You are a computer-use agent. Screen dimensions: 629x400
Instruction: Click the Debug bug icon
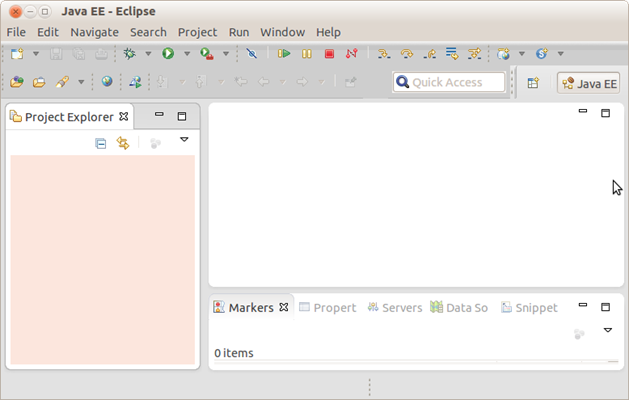click(x=129, y=53)
